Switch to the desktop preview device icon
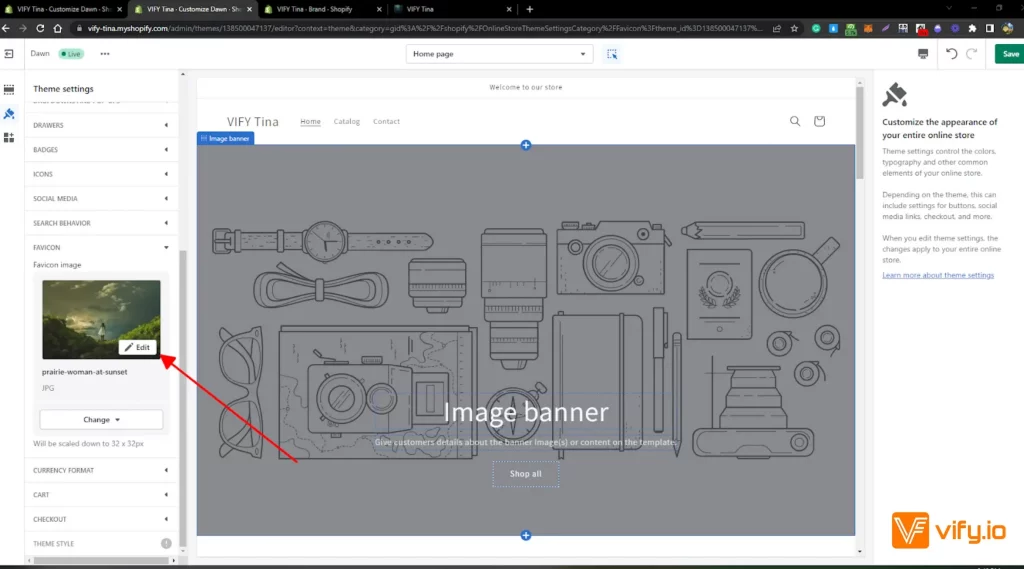Viewport: 1024px width, 569px height. [922, 54]
